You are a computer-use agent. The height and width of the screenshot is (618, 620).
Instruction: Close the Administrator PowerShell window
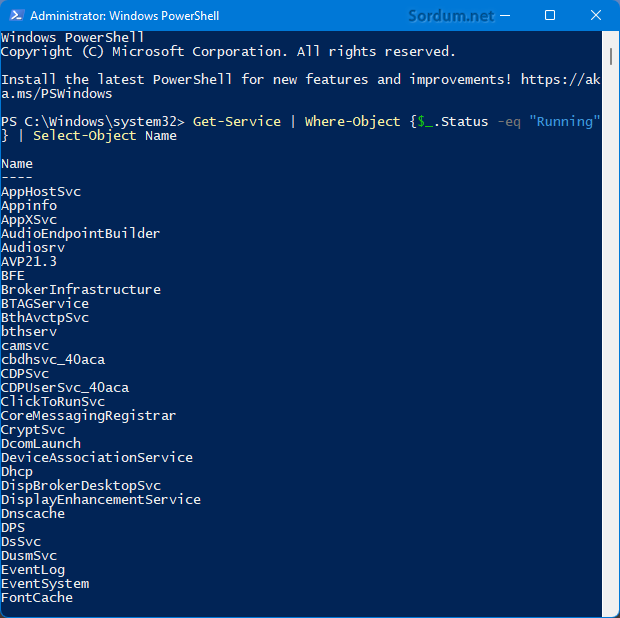(595, 15)
